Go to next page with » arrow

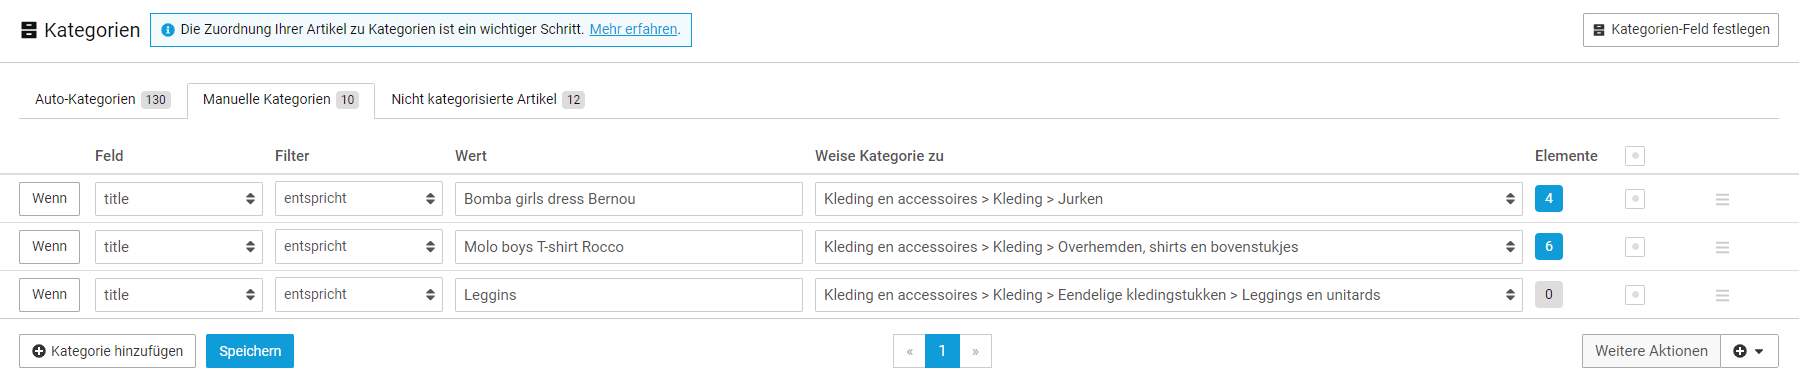975,351
